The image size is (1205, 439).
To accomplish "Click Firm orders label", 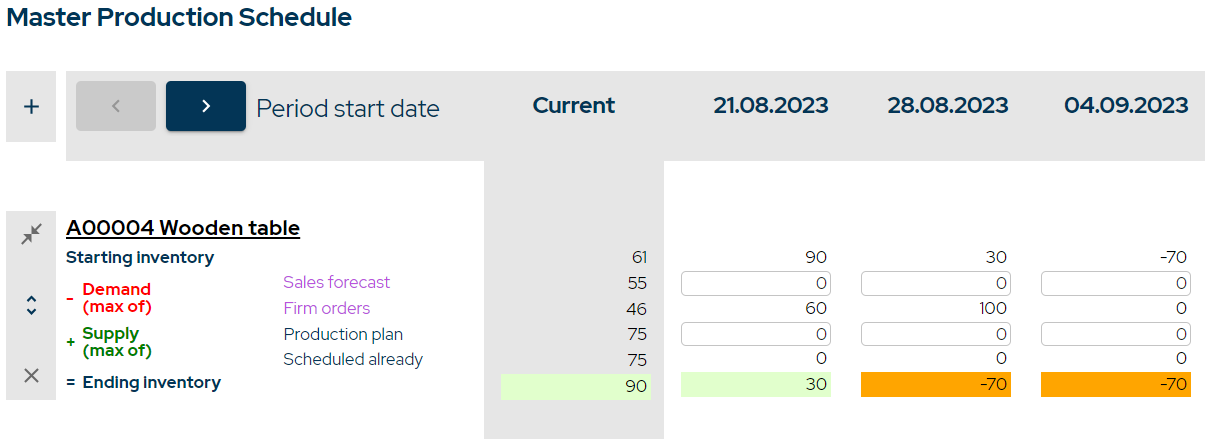I will (326, 308).
